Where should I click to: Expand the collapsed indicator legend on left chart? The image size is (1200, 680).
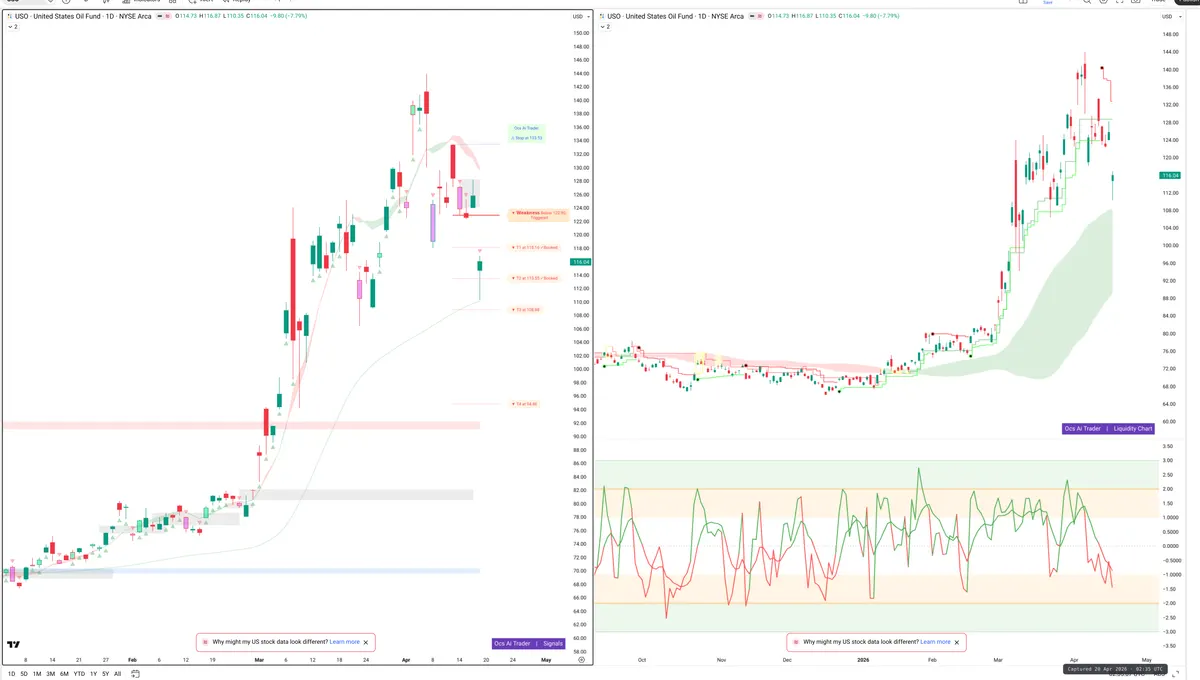point(13,27)
